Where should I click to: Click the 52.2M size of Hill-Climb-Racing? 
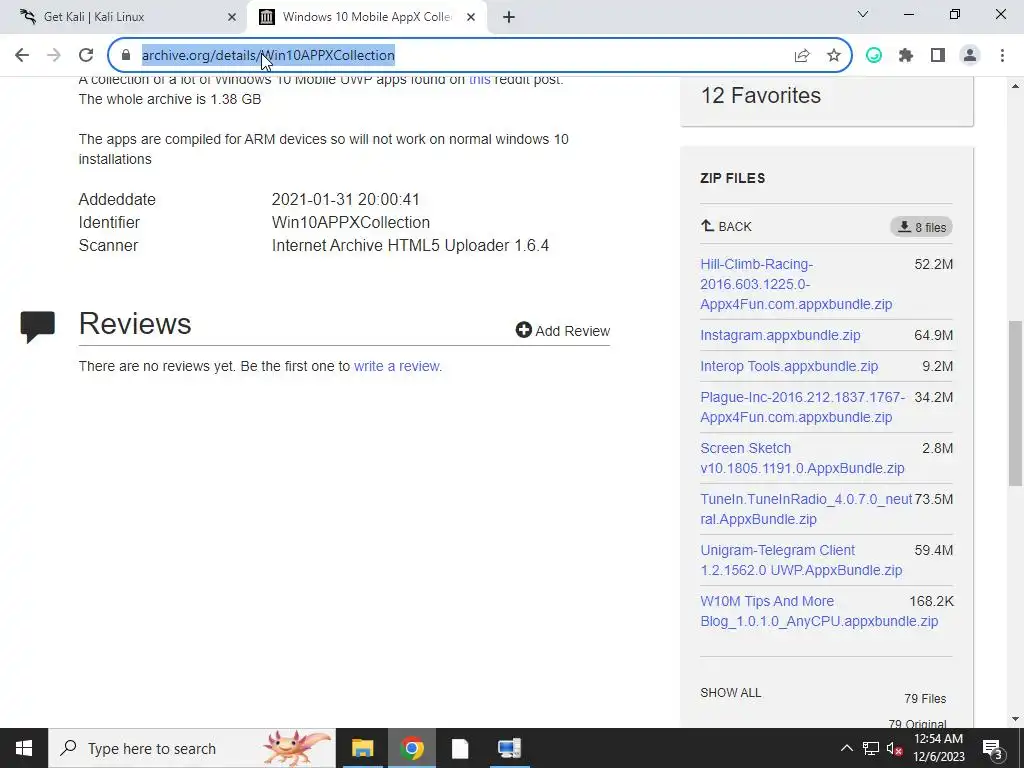coord(934,264)
